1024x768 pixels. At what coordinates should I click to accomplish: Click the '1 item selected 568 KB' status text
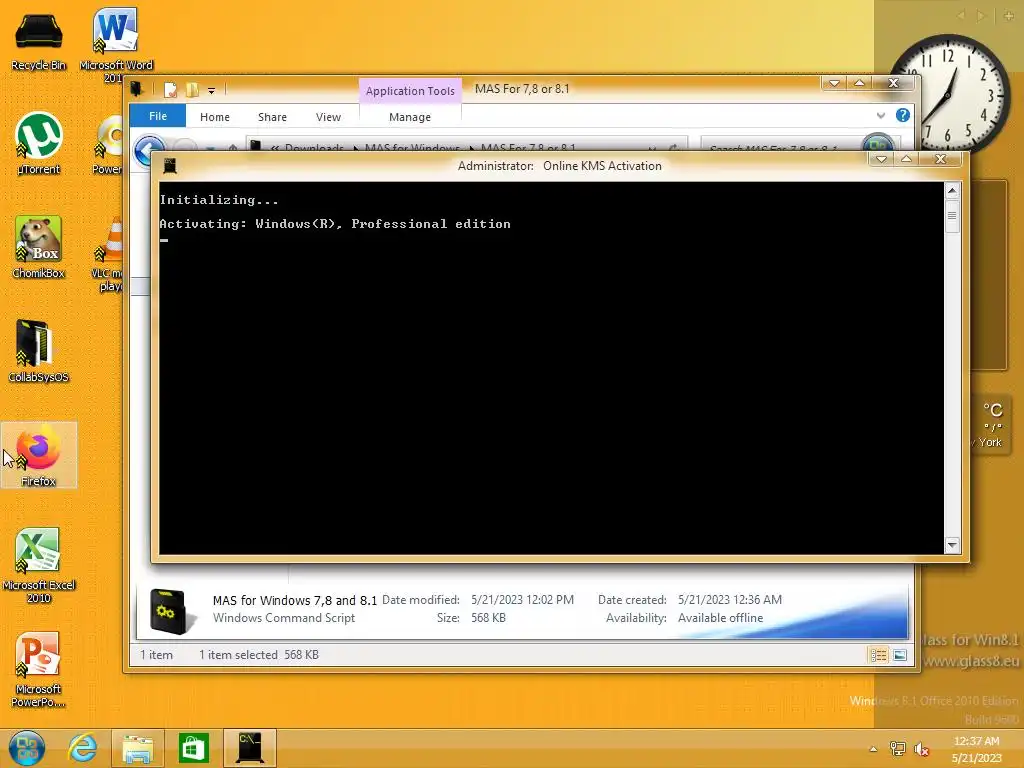coord(259,654)
